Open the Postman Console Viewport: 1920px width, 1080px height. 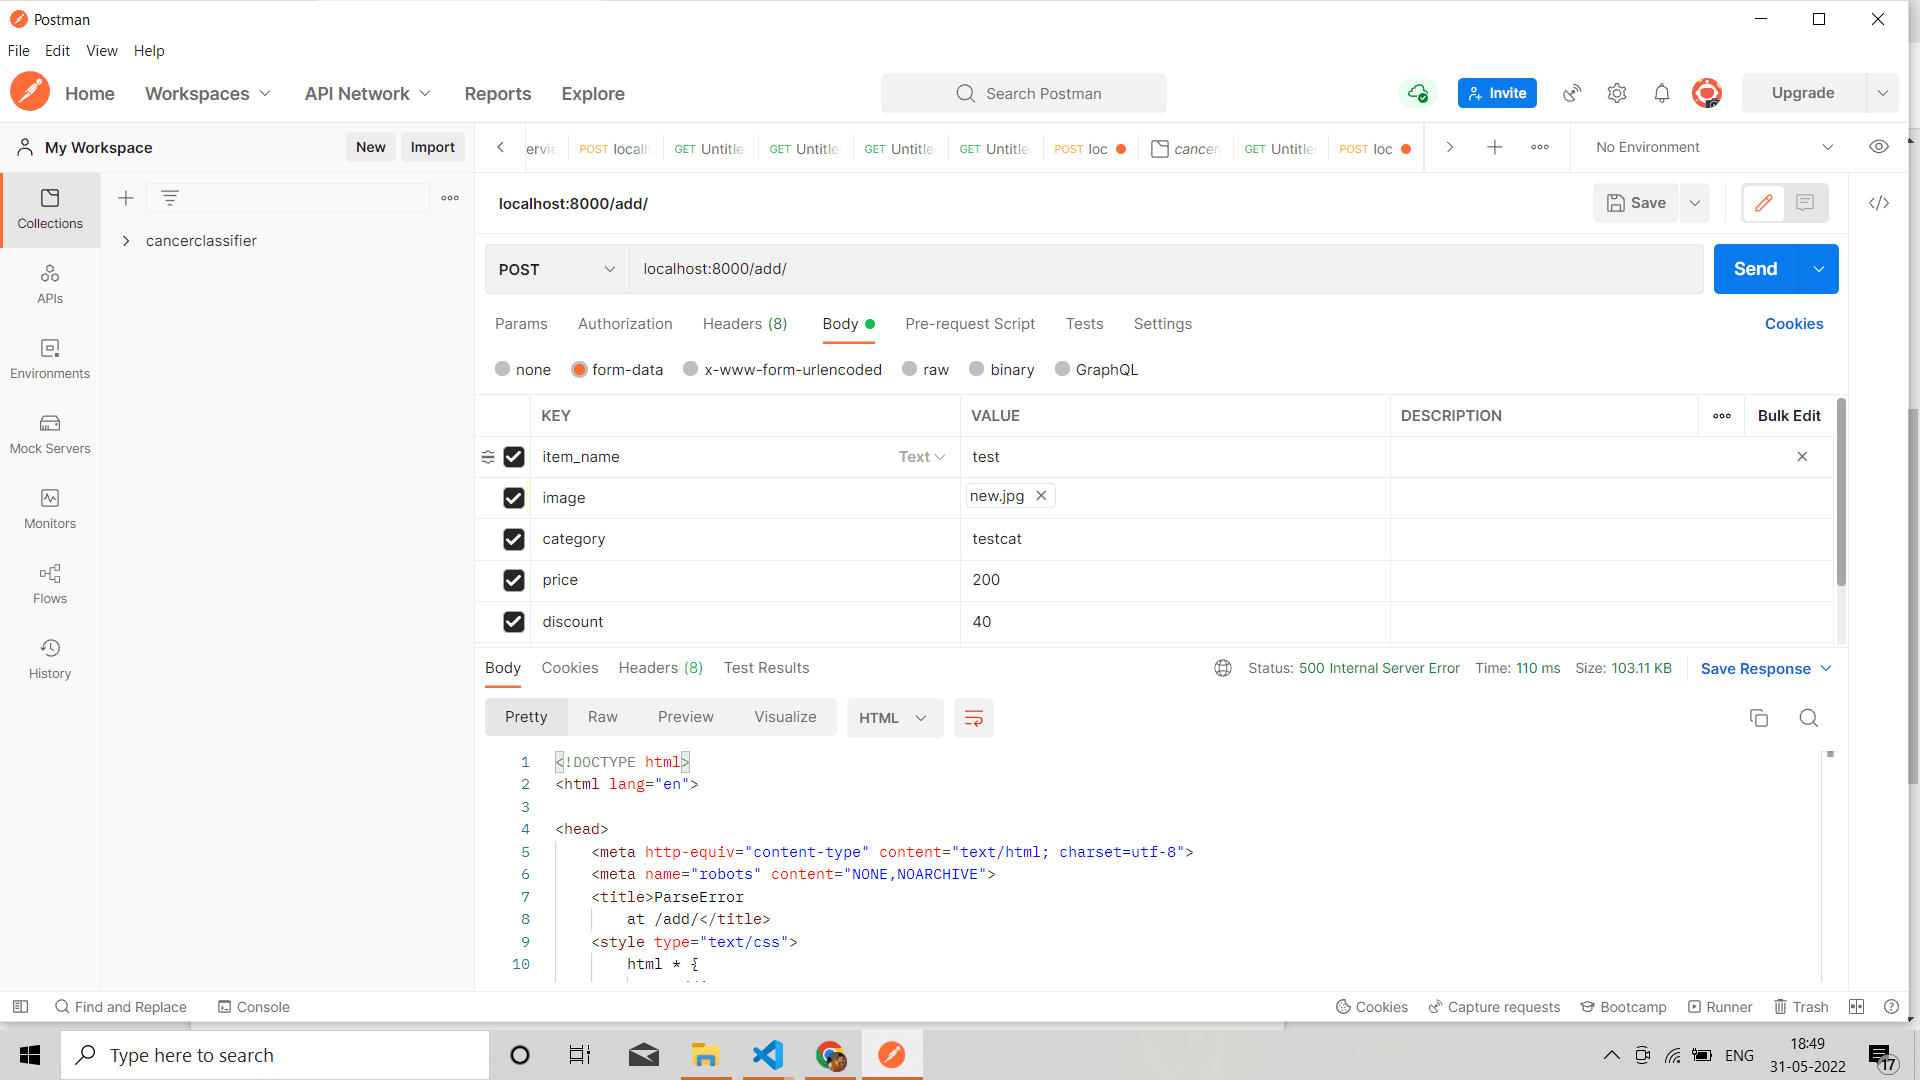click(x=253, y=1006)
